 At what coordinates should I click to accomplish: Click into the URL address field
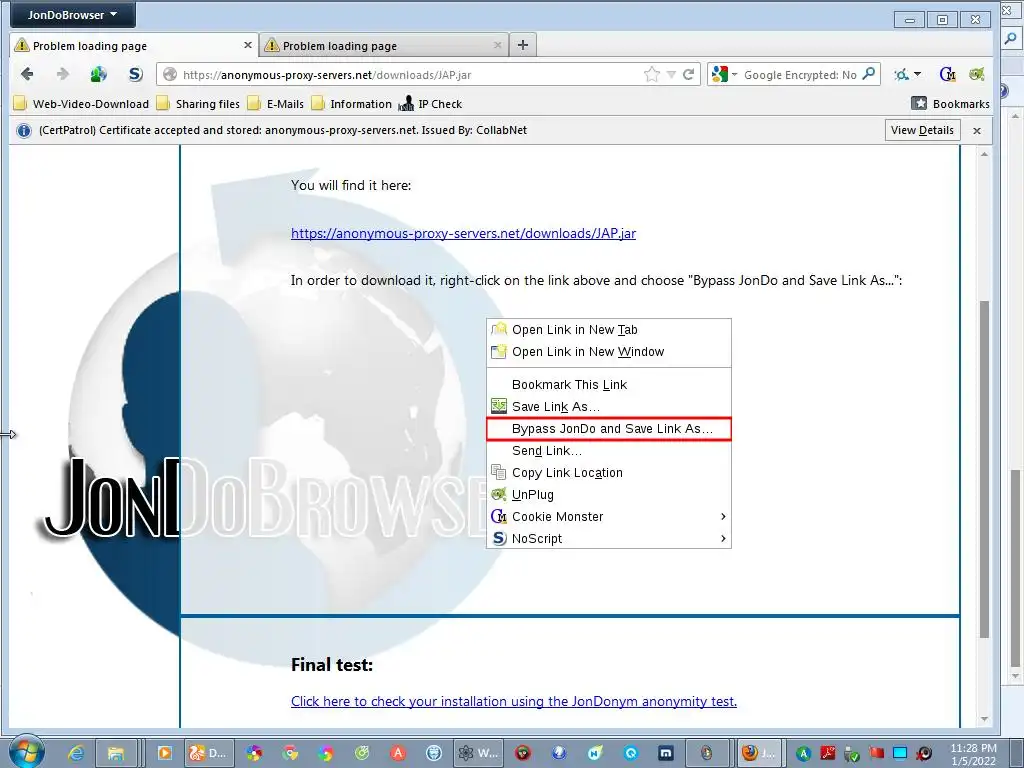(x=411, y=74)
